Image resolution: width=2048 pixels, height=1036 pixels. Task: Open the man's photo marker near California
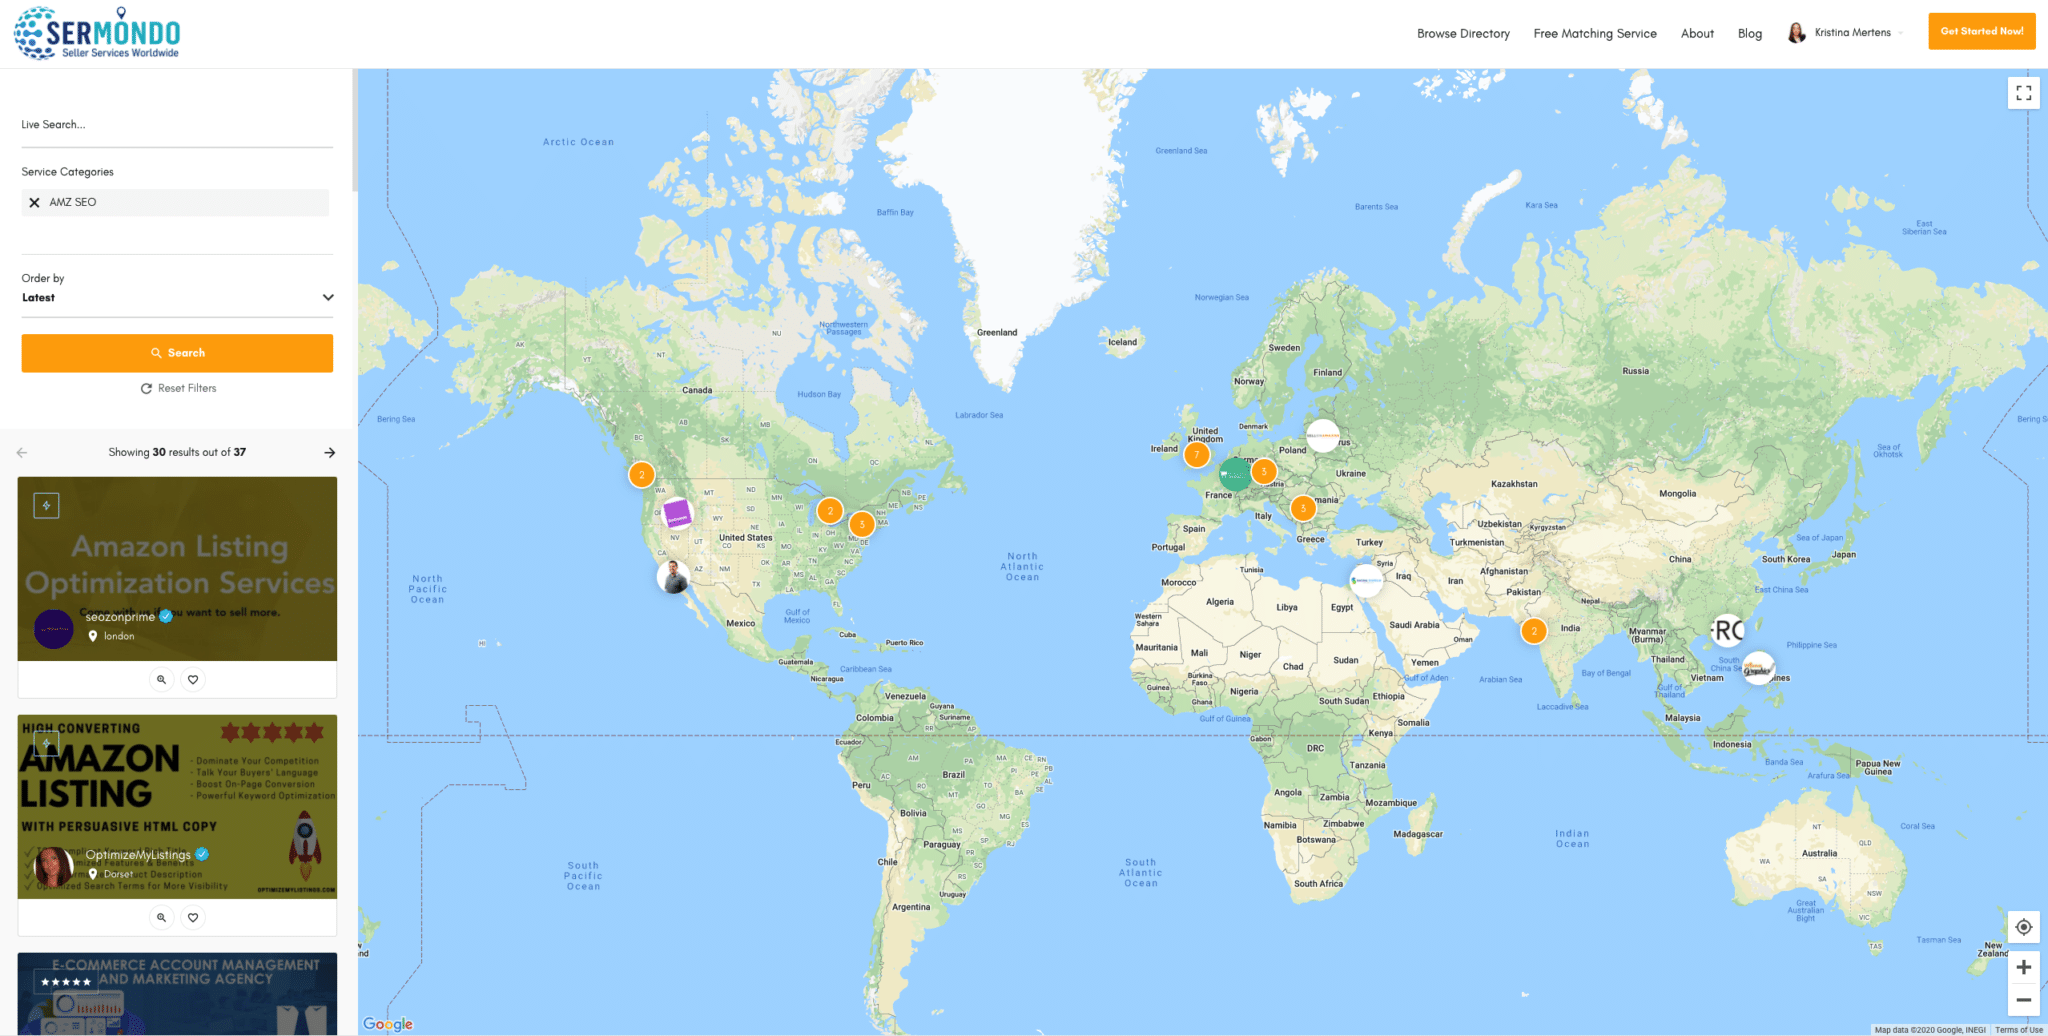(673, 577)
